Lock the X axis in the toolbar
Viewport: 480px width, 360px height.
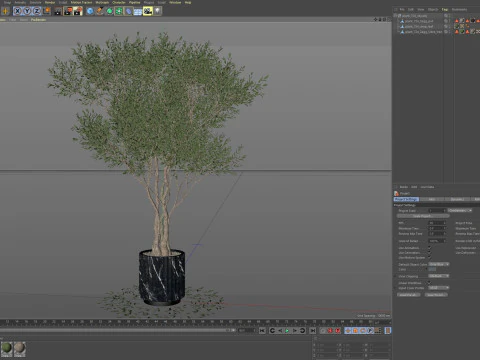point(17,11)
